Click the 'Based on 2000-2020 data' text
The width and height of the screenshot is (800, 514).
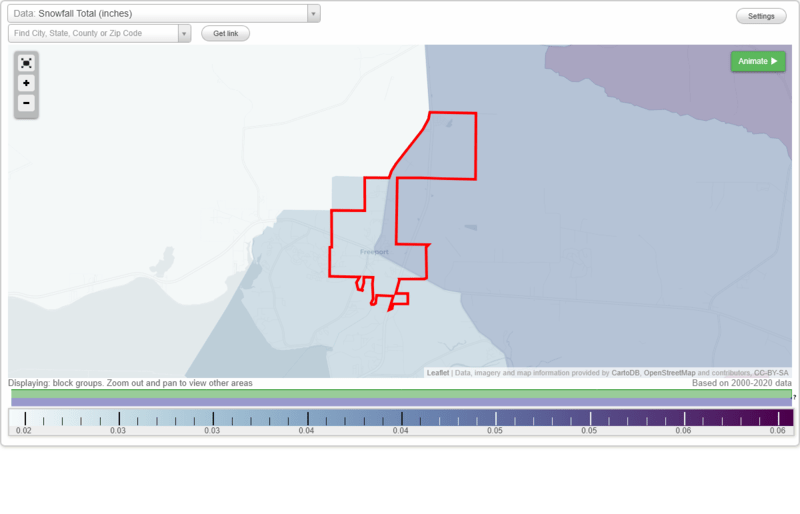pos(741,383)
